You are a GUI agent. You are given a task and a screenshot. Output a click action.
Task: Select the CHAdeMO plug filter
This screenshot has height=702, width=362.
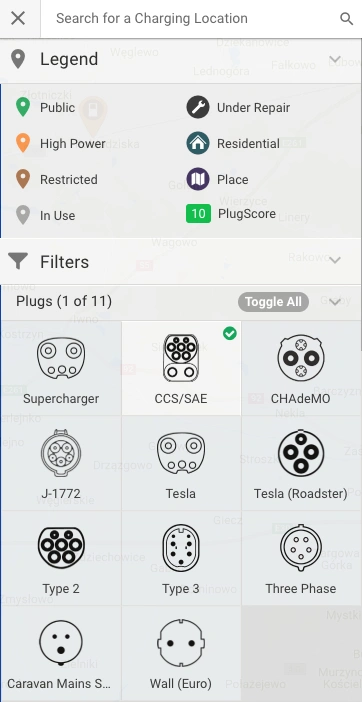pyautogui.click(x=301, y=368)
